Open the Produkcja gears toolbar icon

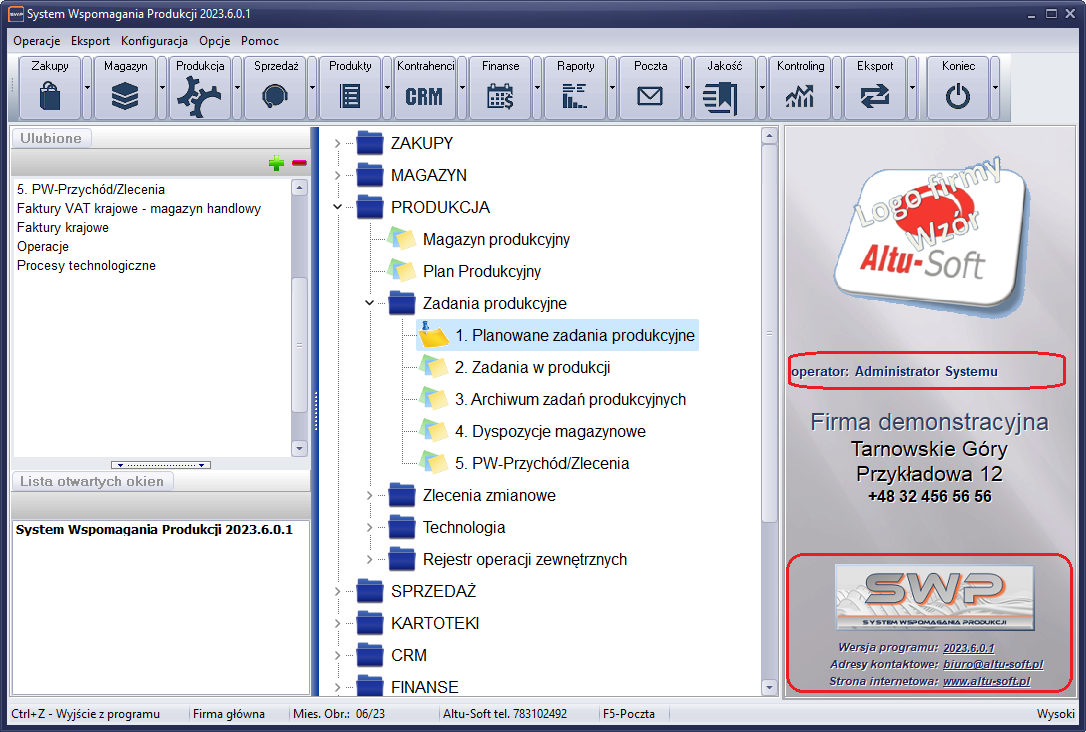click(x=200, y=96)
